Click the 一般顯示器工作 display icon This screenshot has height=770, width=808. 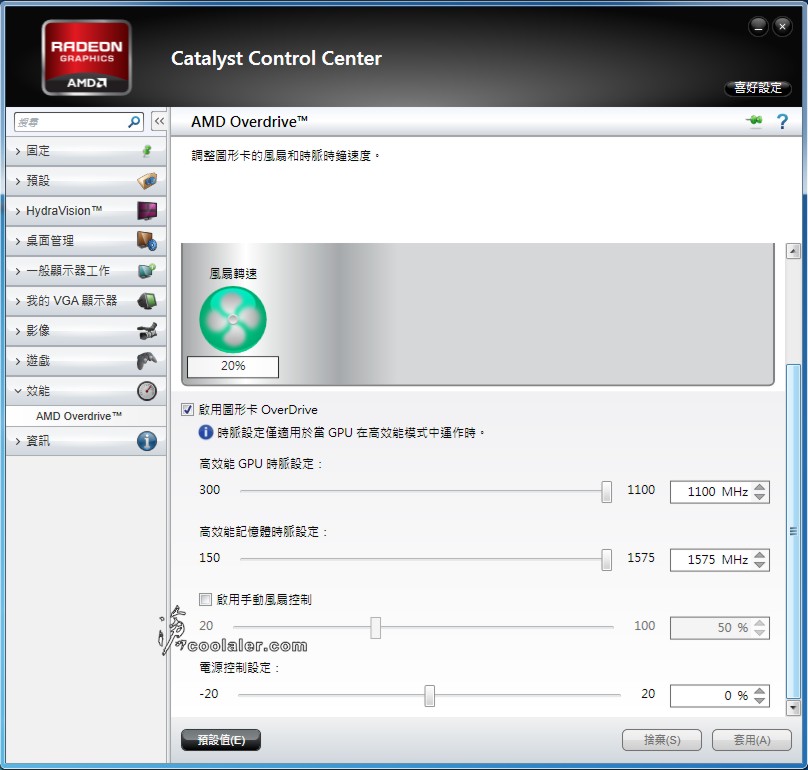pyautogui.click(x=147, y=271)
